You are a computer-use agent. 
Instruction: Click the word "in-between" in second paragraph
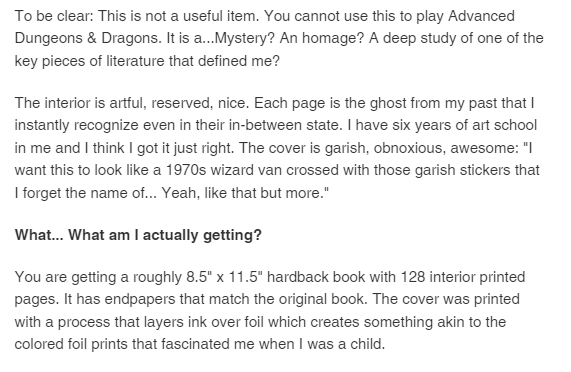pyautogui.click(x=265, y=126)
